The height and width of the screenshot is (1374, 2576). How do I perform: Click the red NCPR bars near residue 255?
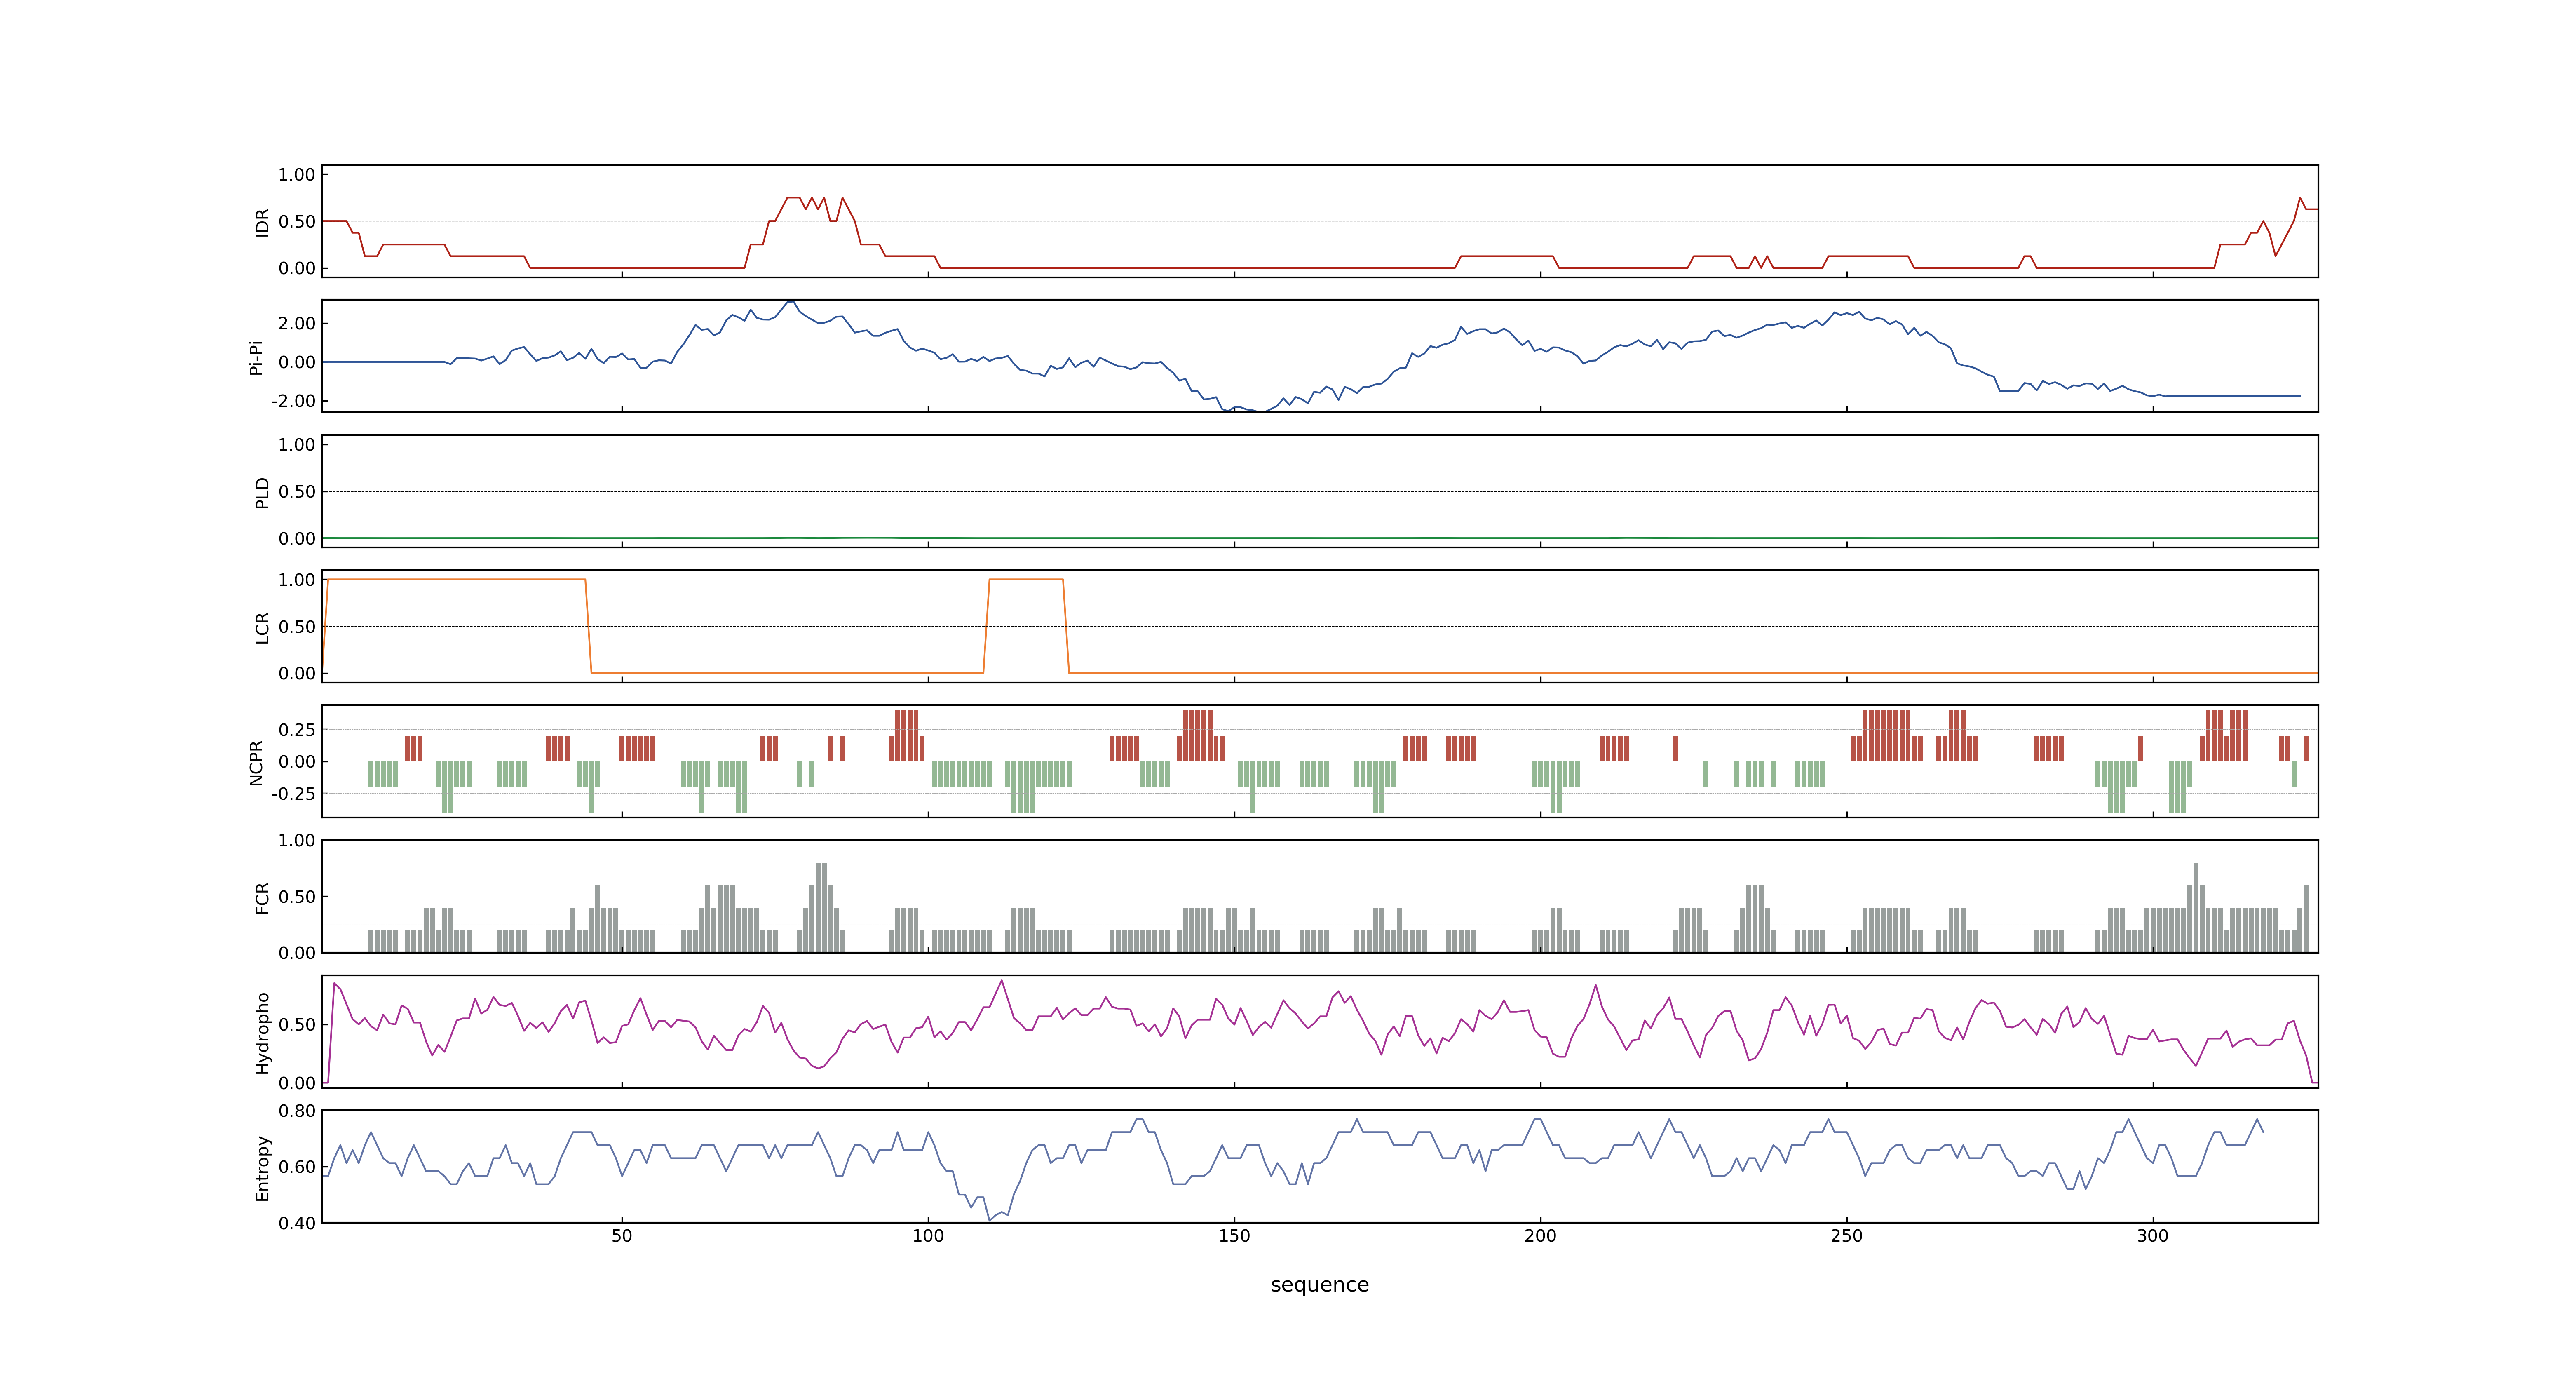[x=1886, y=736]
